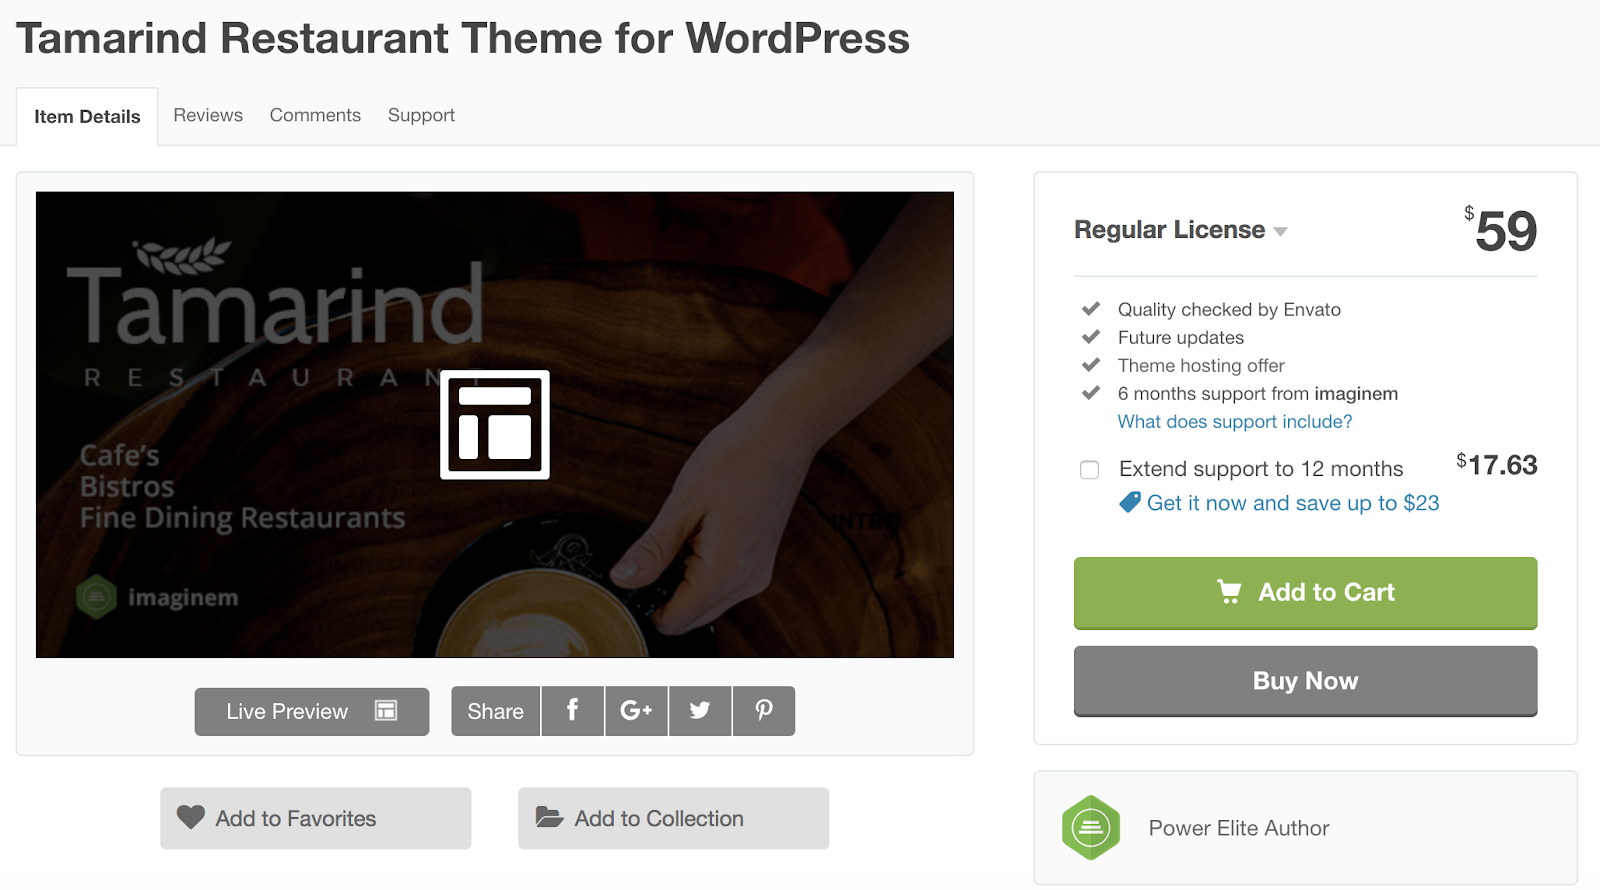Share via Google Plus icon
Screen dimensions: 1600x890
click(x=636, y=711)
